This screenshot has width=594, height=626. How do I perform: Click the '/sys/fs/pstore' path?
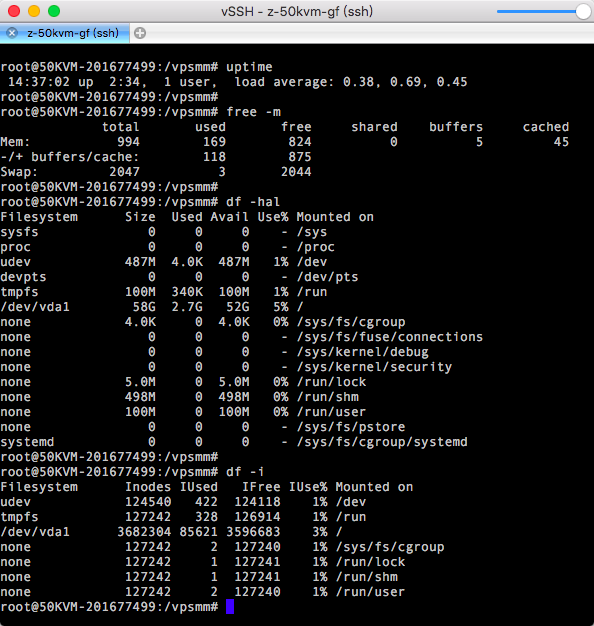[x=351, y=427]
